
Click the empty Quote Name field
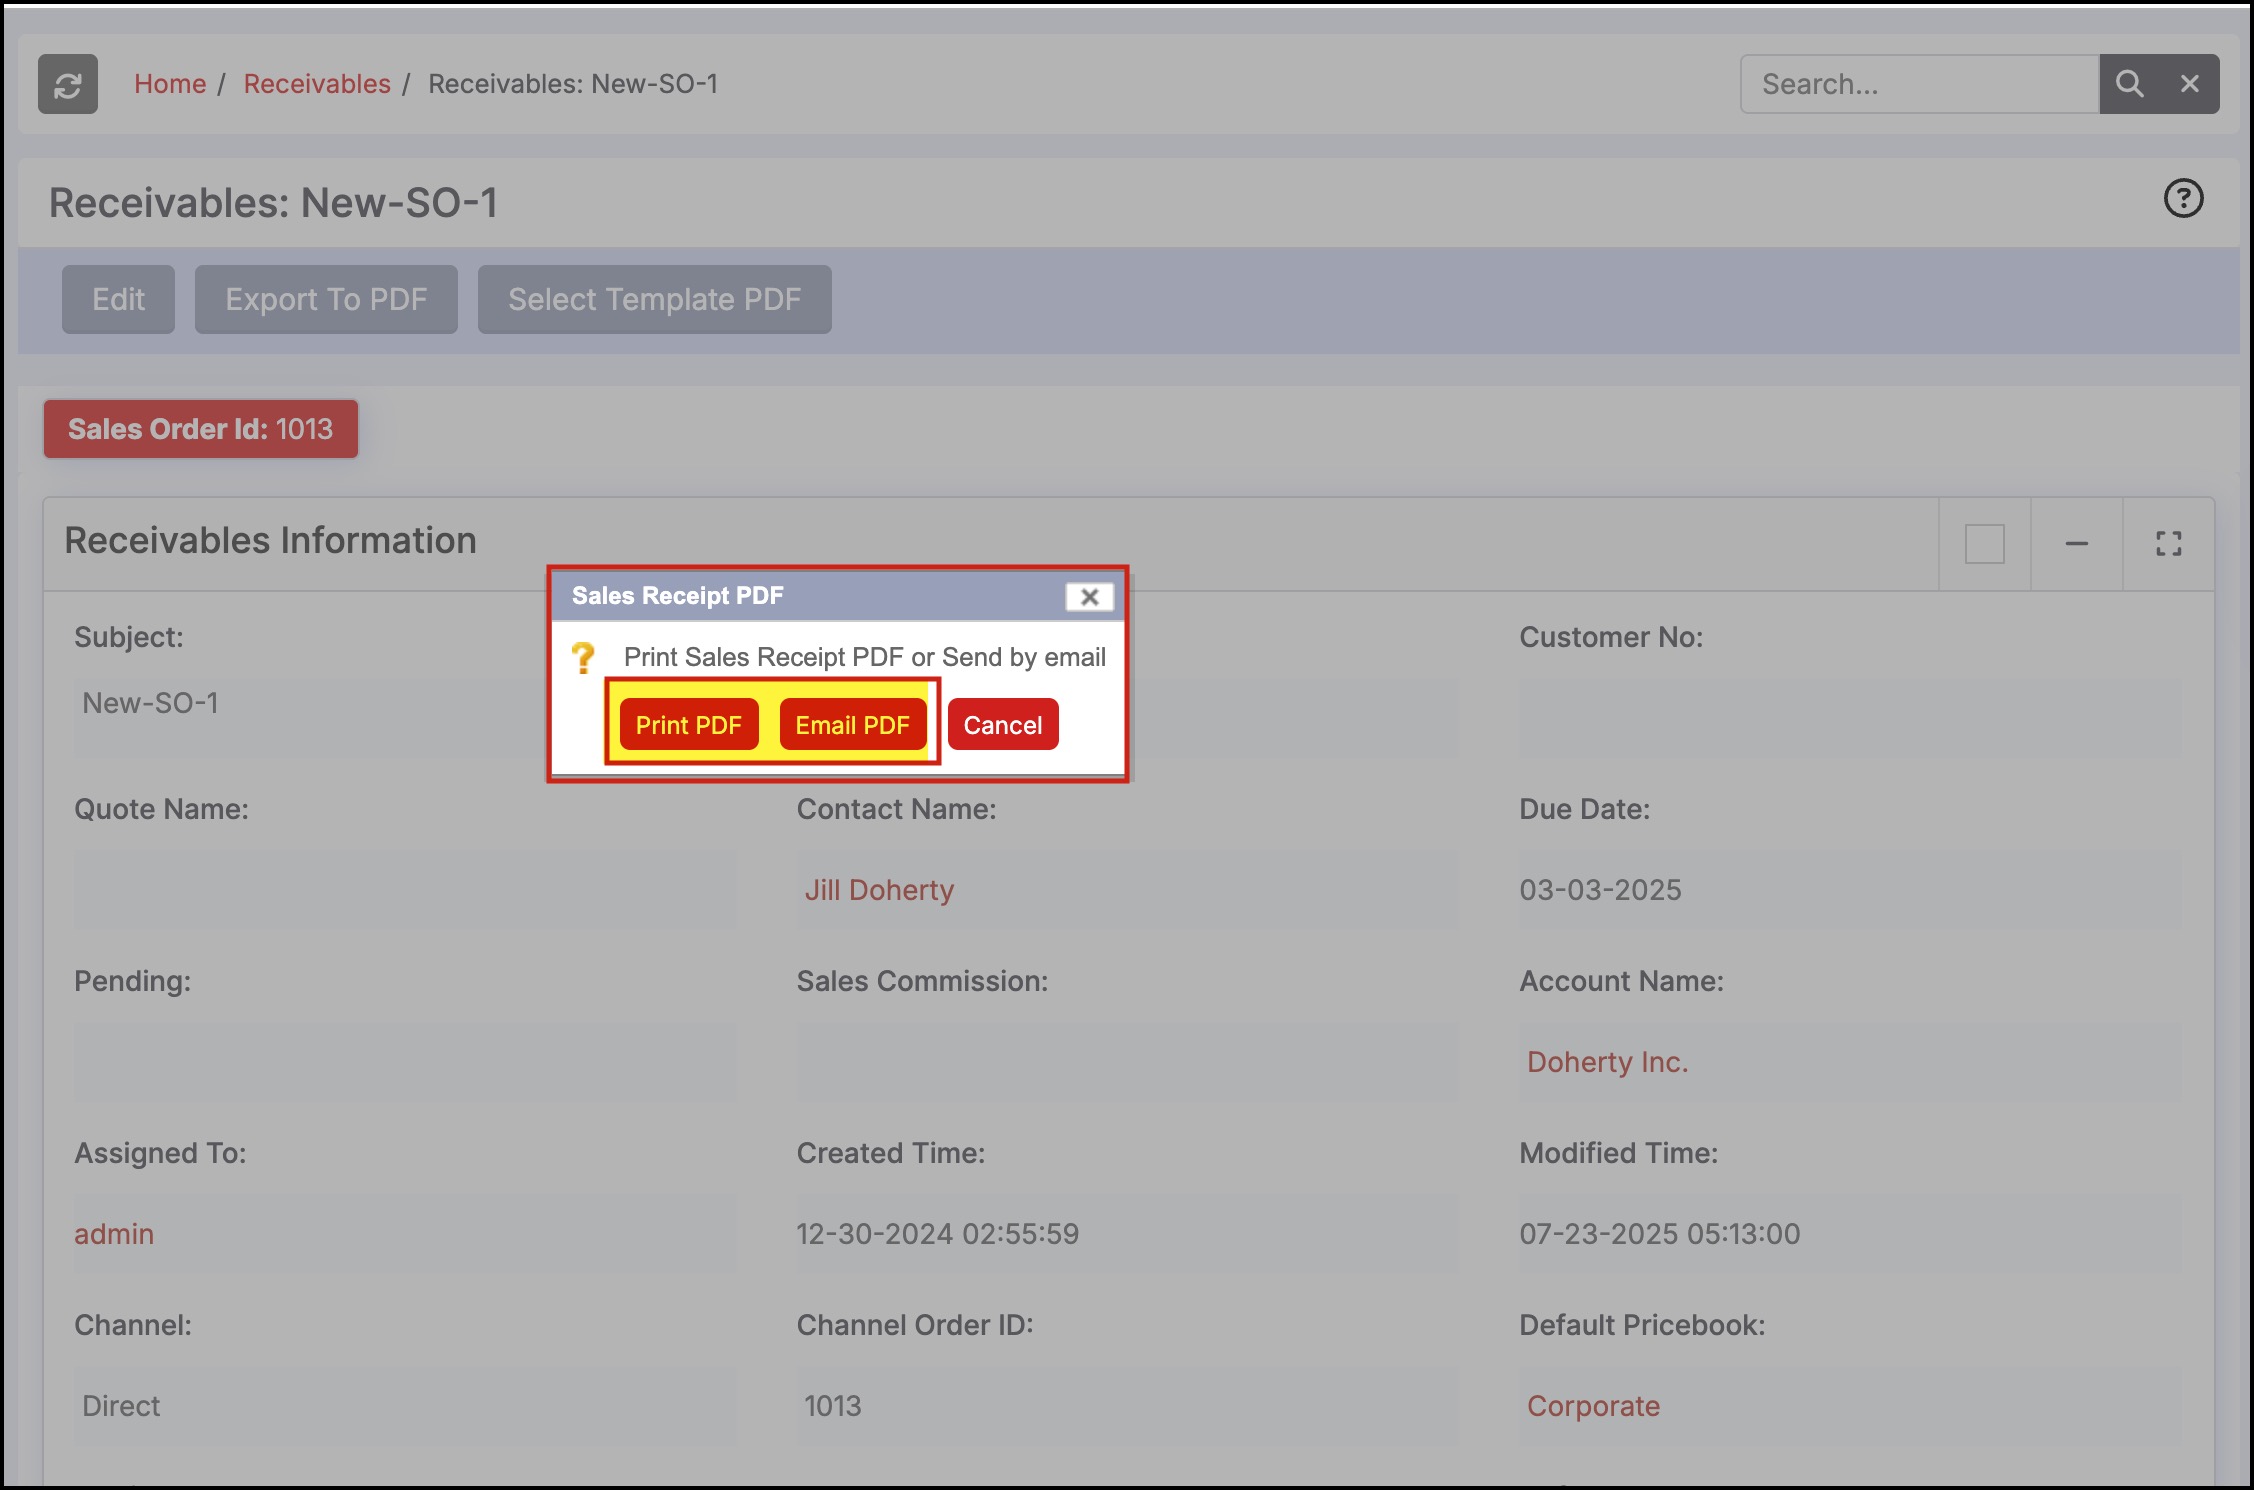pyautogui.click(x=404, y=890)
